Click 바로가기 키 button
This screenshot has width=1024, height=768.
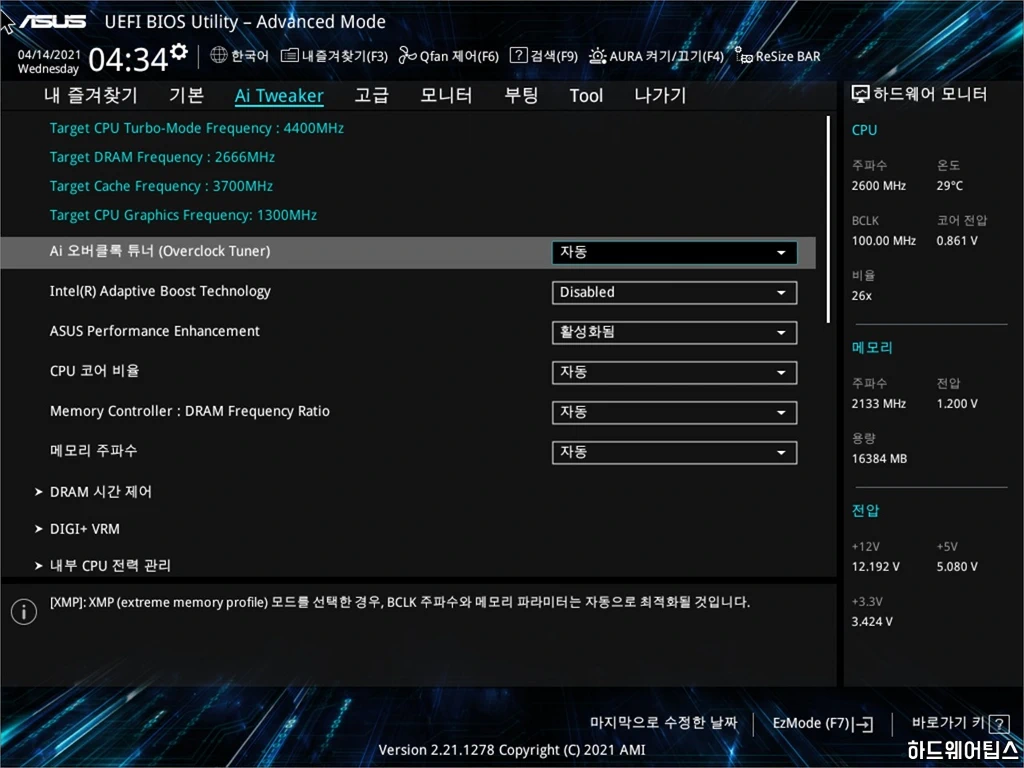[960, 724]
